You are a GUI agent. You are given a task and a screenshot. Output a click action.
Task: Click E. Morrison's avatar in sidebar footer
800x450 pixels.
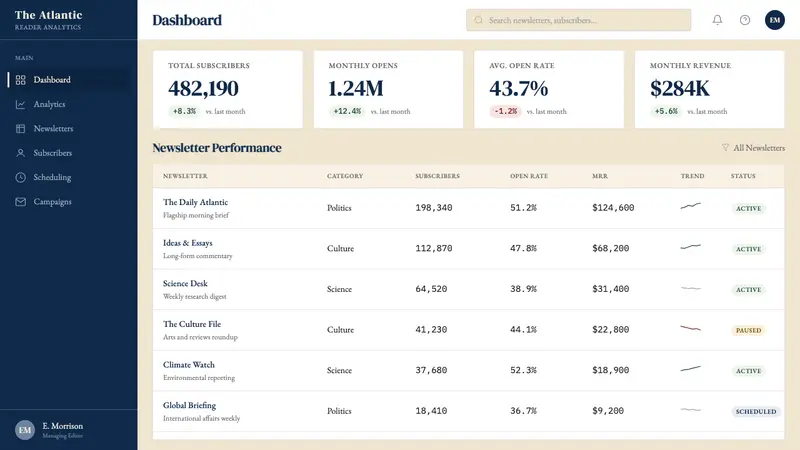click(x=24, y=430)
